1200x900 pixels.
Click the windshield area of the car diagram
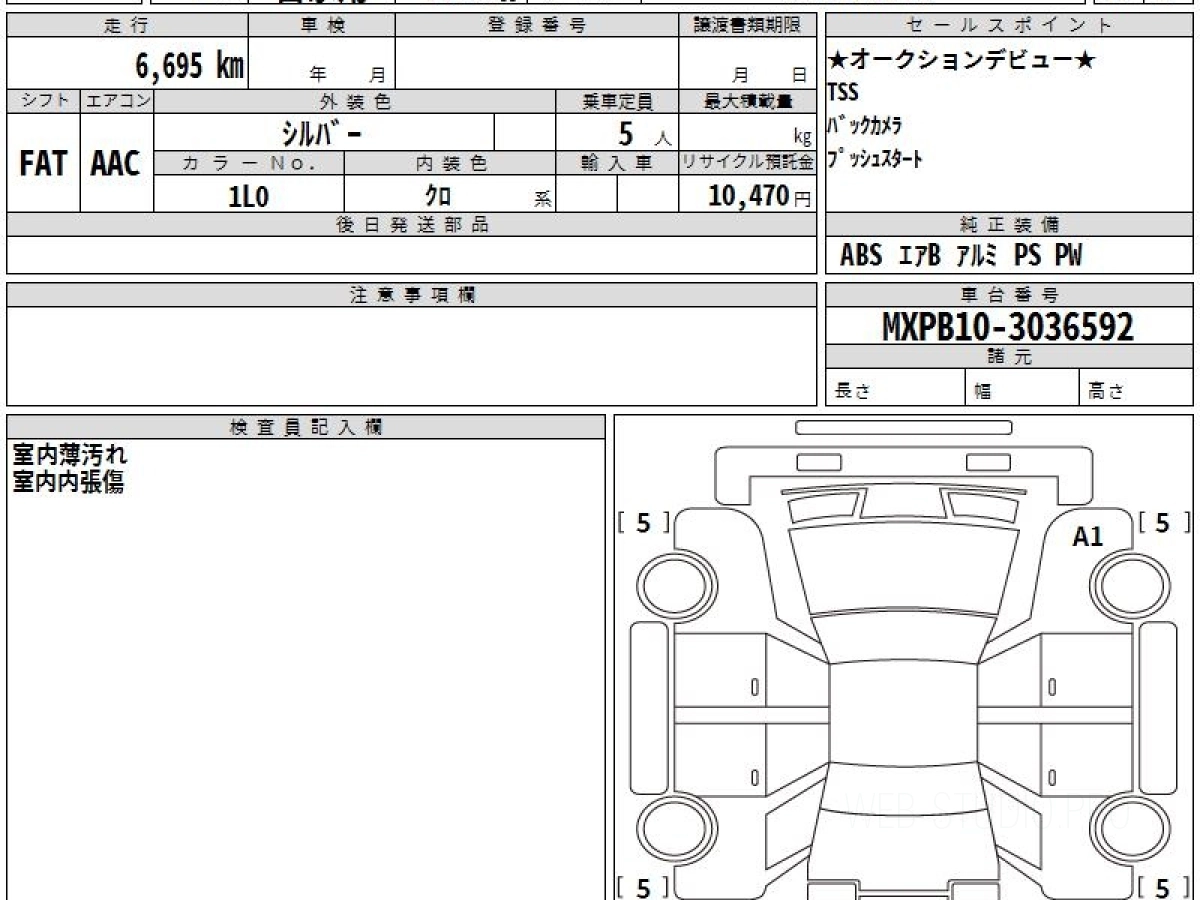902,569
